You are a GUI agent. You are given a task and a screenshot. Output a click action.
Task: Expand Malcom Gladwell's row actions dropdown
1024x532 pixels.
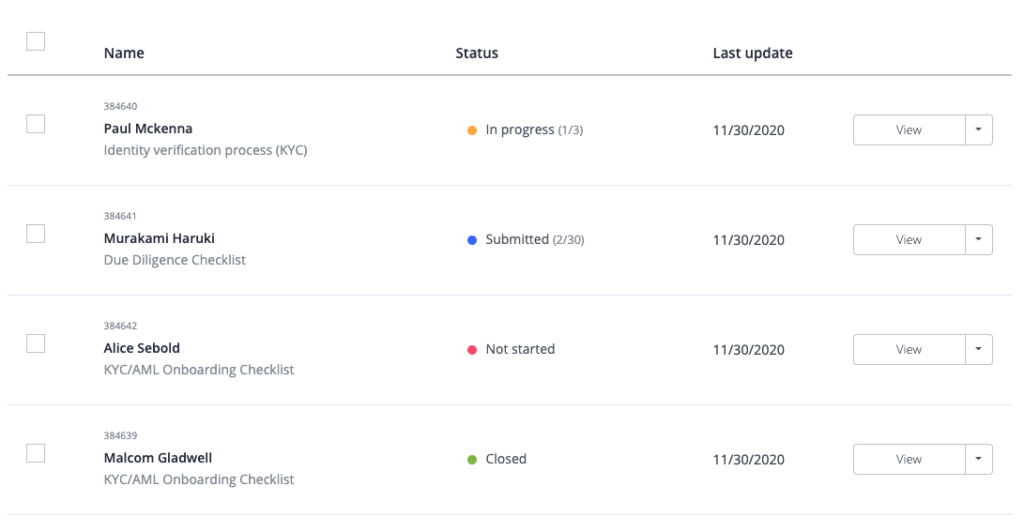tap(978, 460)
